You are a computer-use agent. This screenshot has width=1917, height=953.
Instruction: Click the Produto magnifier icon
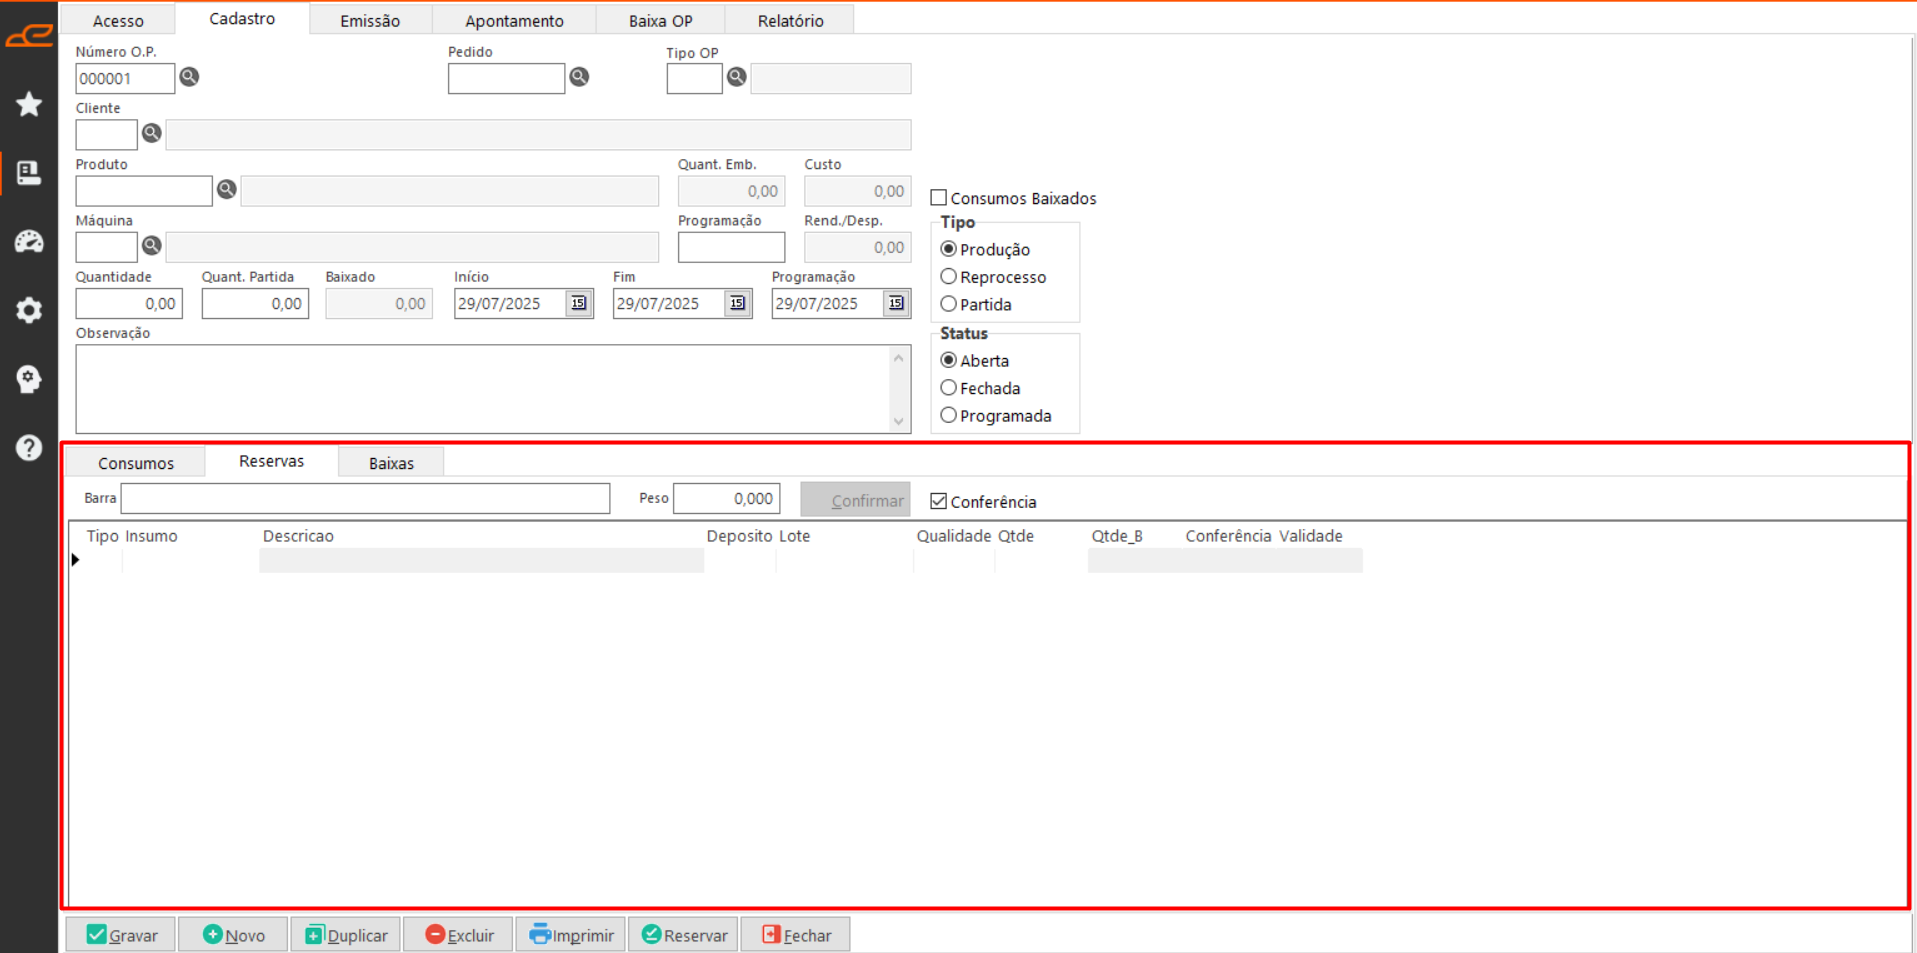coord(227,189)
